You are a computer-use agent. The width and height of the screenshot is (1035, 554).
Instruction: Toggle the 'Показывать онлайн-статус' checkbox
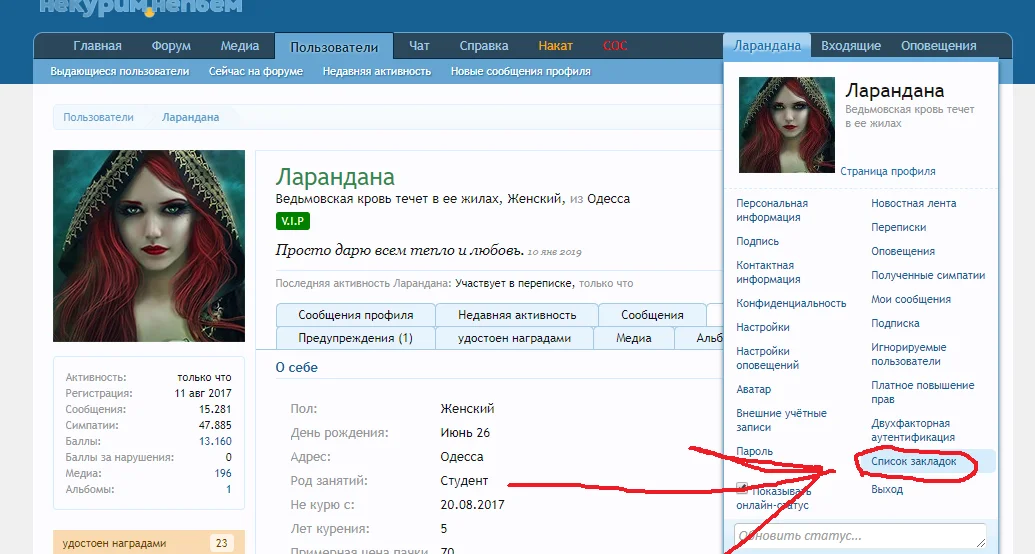pos(743,489)
